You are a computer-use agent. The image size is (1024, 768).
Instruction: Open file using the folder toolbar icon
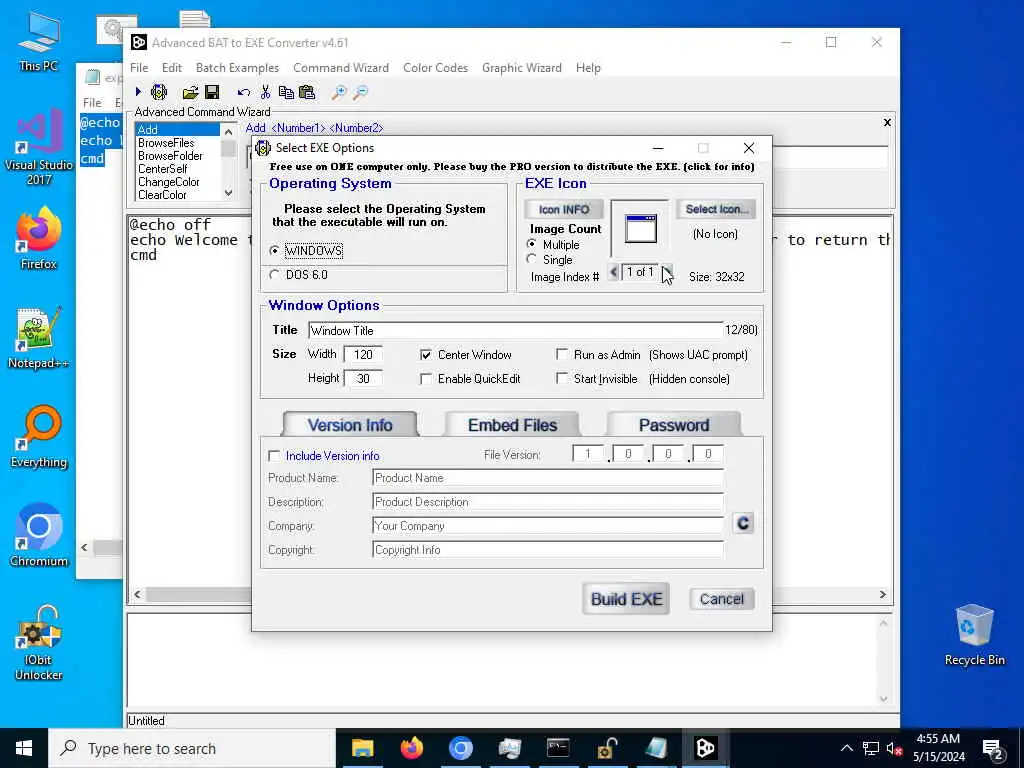(190, 92)
